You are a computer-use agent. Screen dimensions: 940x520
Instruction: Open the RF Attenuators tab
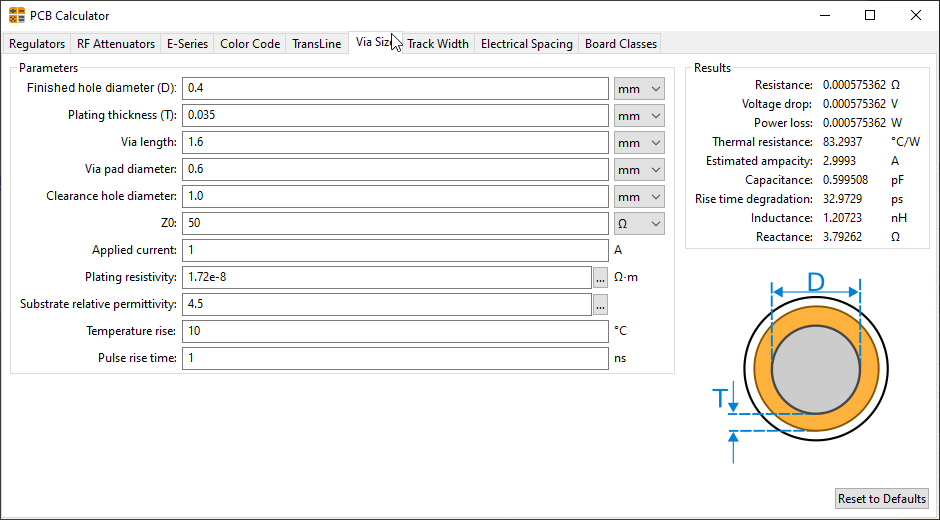click(x=116, y=44)
